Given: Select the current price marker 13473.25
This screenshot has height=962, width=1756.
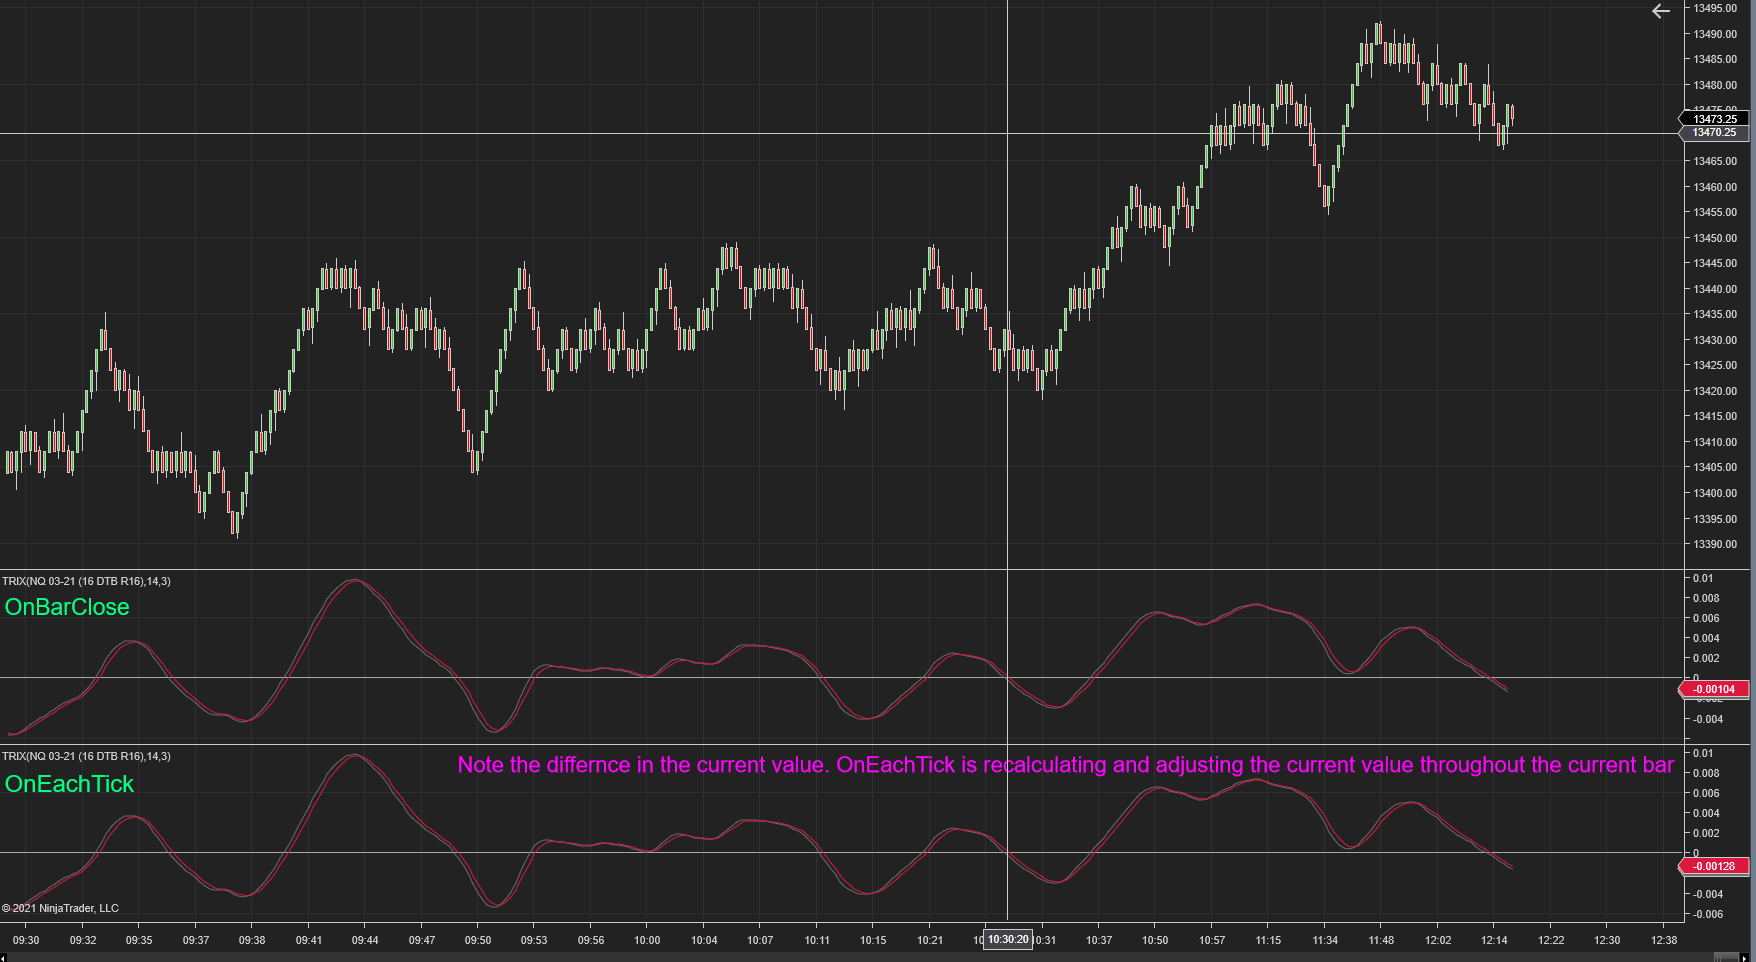Looking at the screenshot, I should [x=1714, y=119].
